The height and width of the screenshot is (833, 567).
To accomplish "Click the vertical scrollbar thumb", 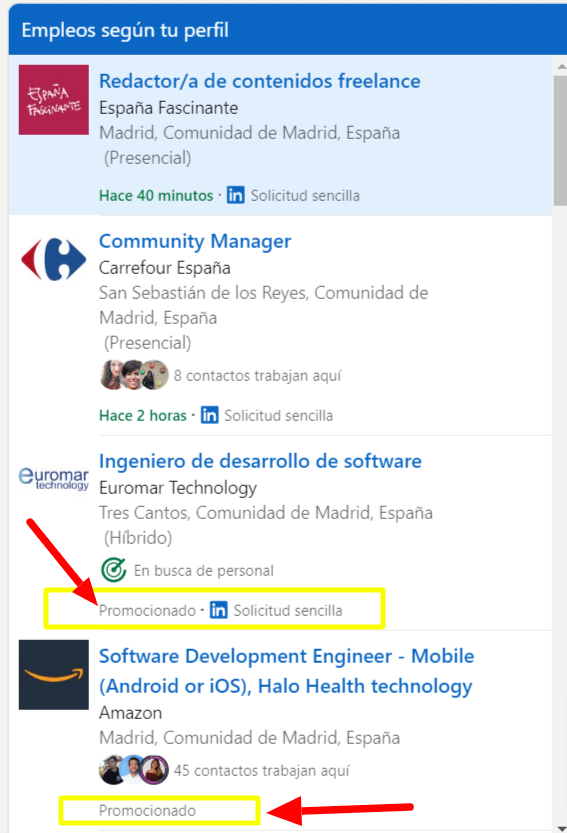I will point(561,140).
